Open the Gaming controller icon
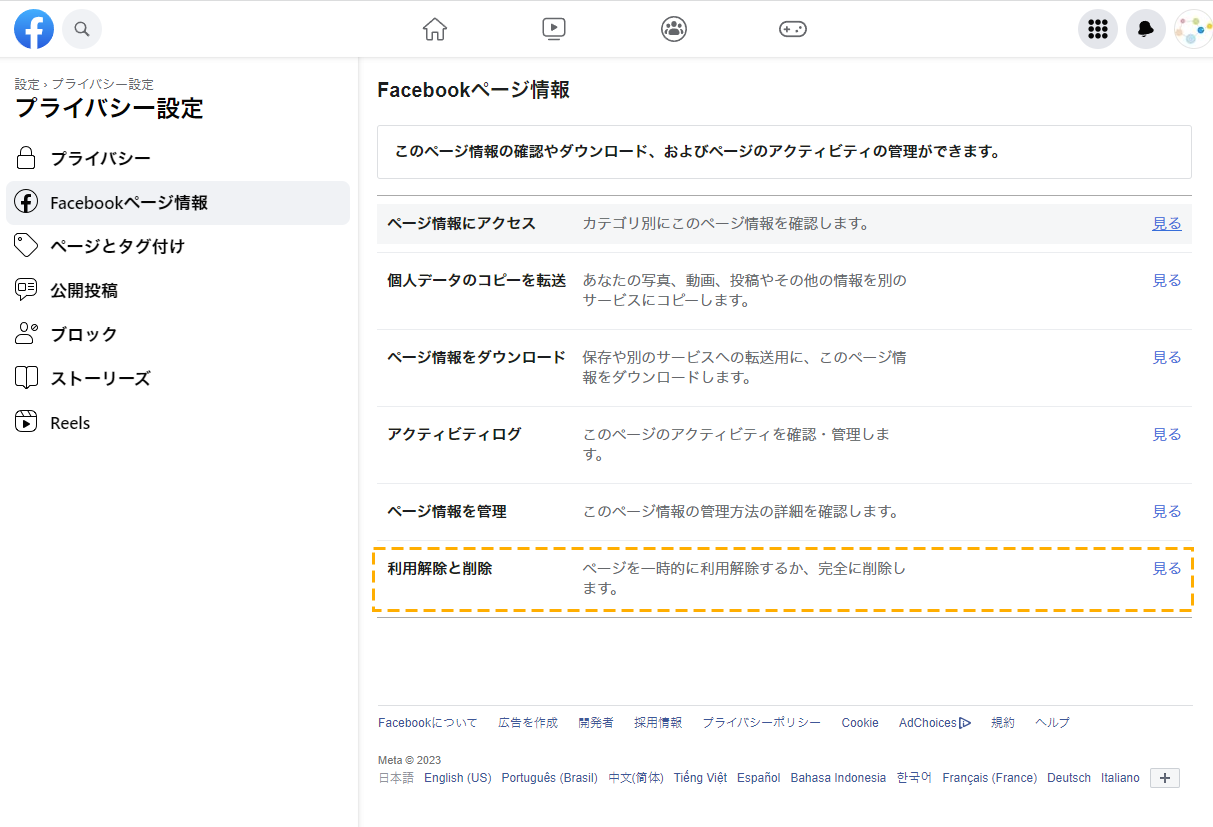Screen dimensions: 1213x827 (x=793, y=29)
